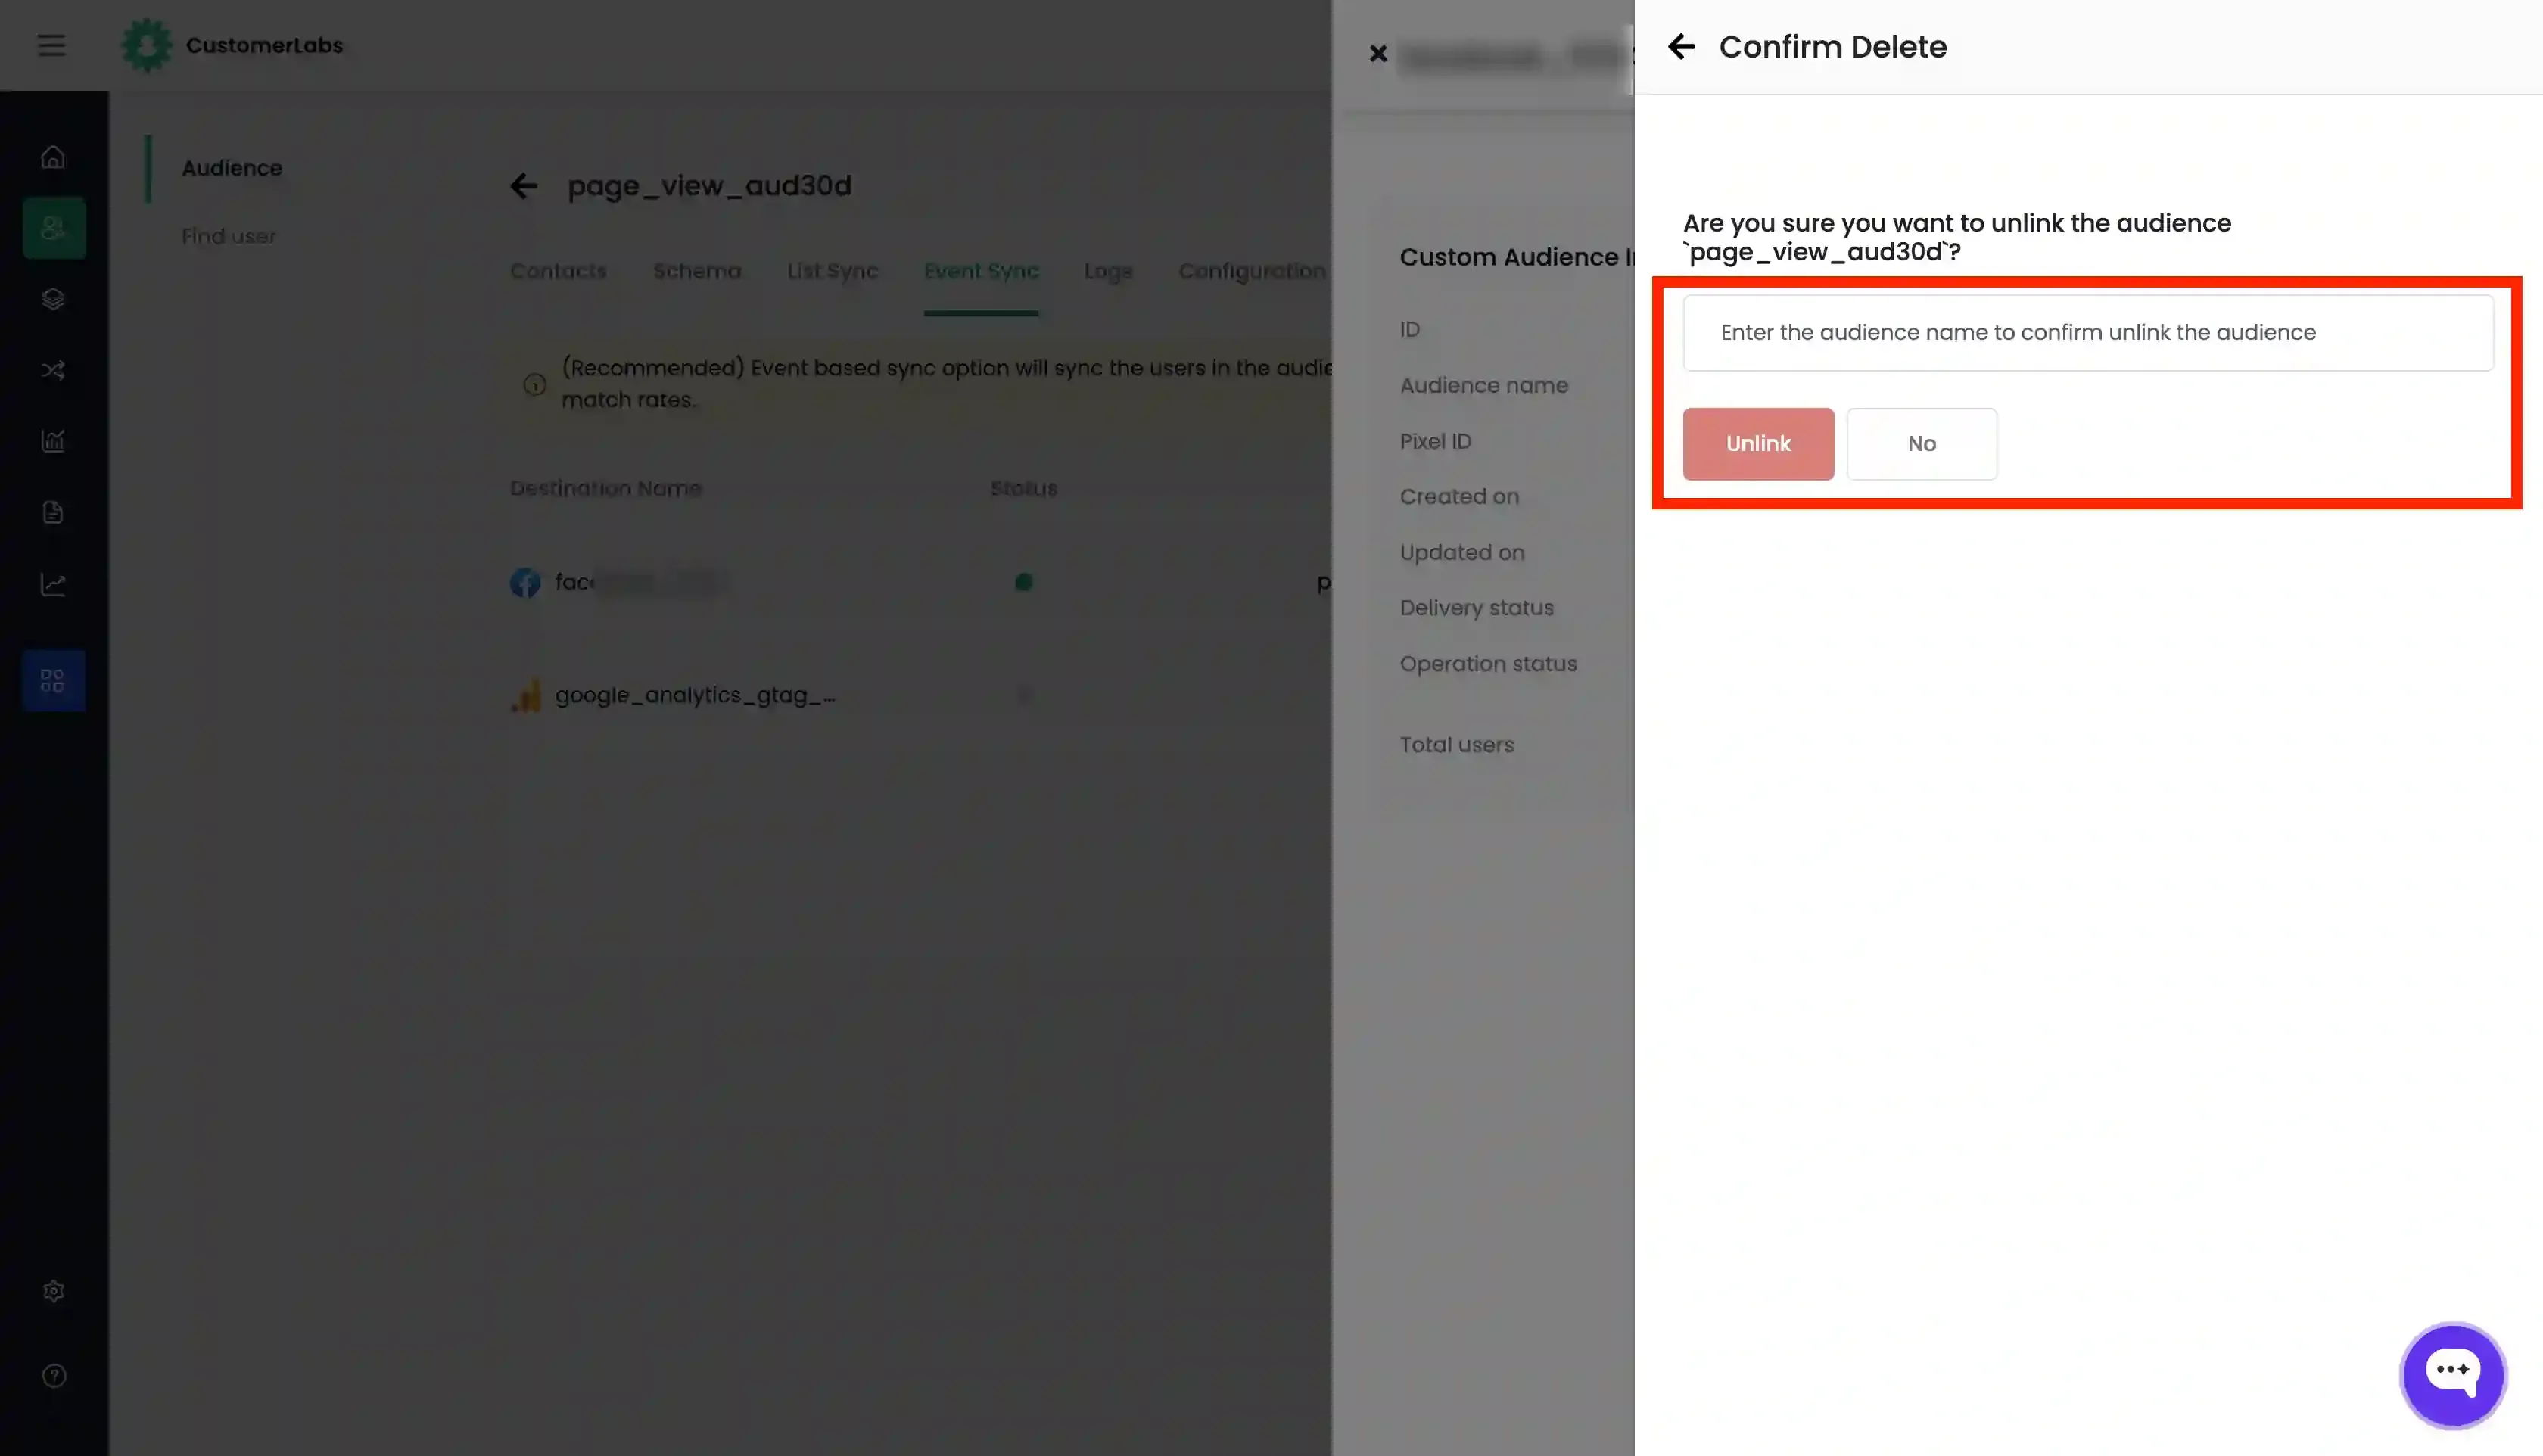Open the chat support bubble

point(2452,1375)
